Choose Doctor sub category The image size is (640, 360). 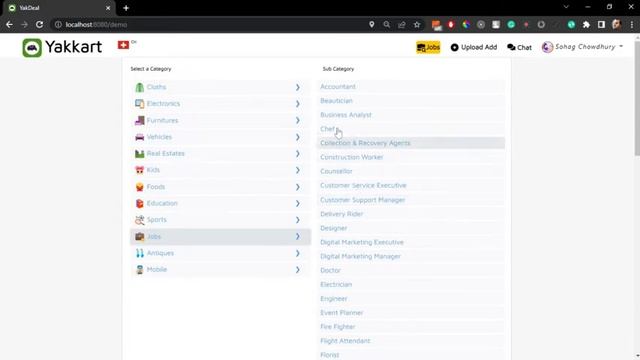pos(411,271)
